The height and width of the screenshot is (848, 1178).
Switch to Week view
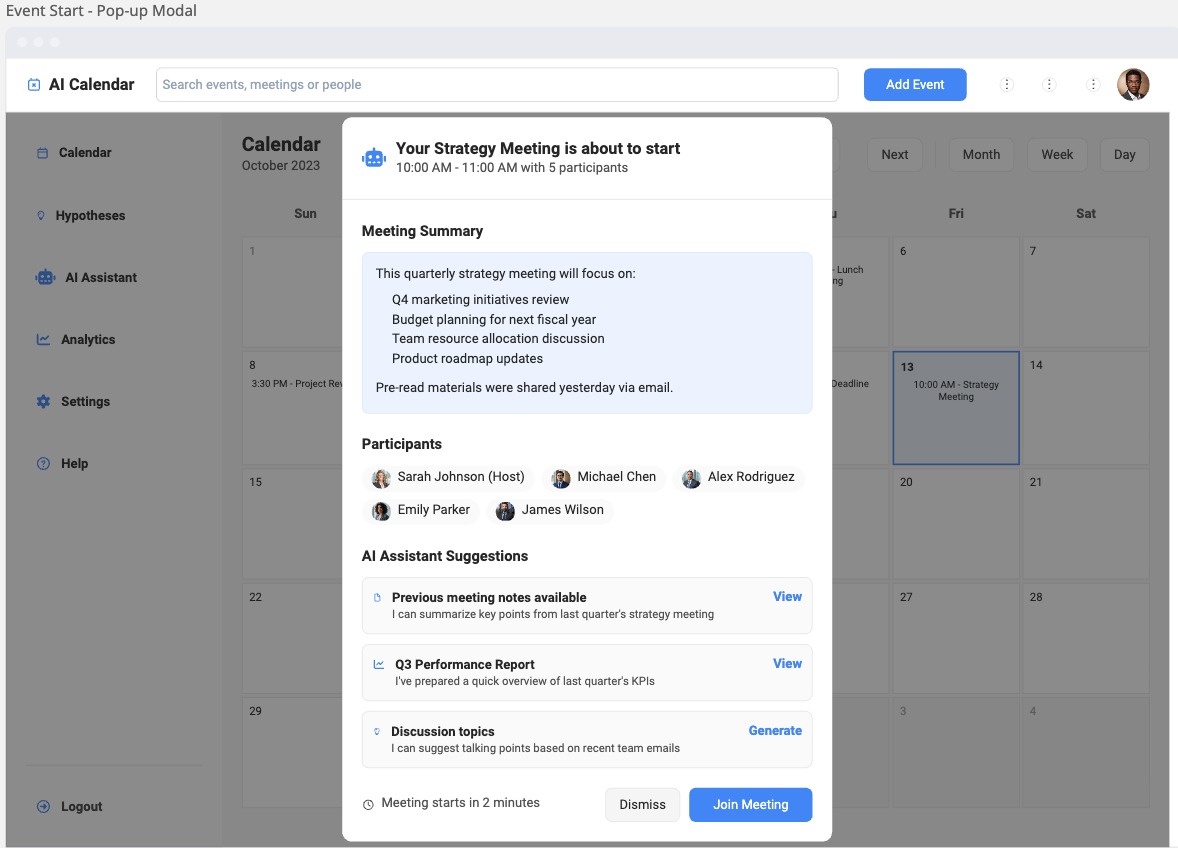pyautogui.click(x=1057, y=154)
